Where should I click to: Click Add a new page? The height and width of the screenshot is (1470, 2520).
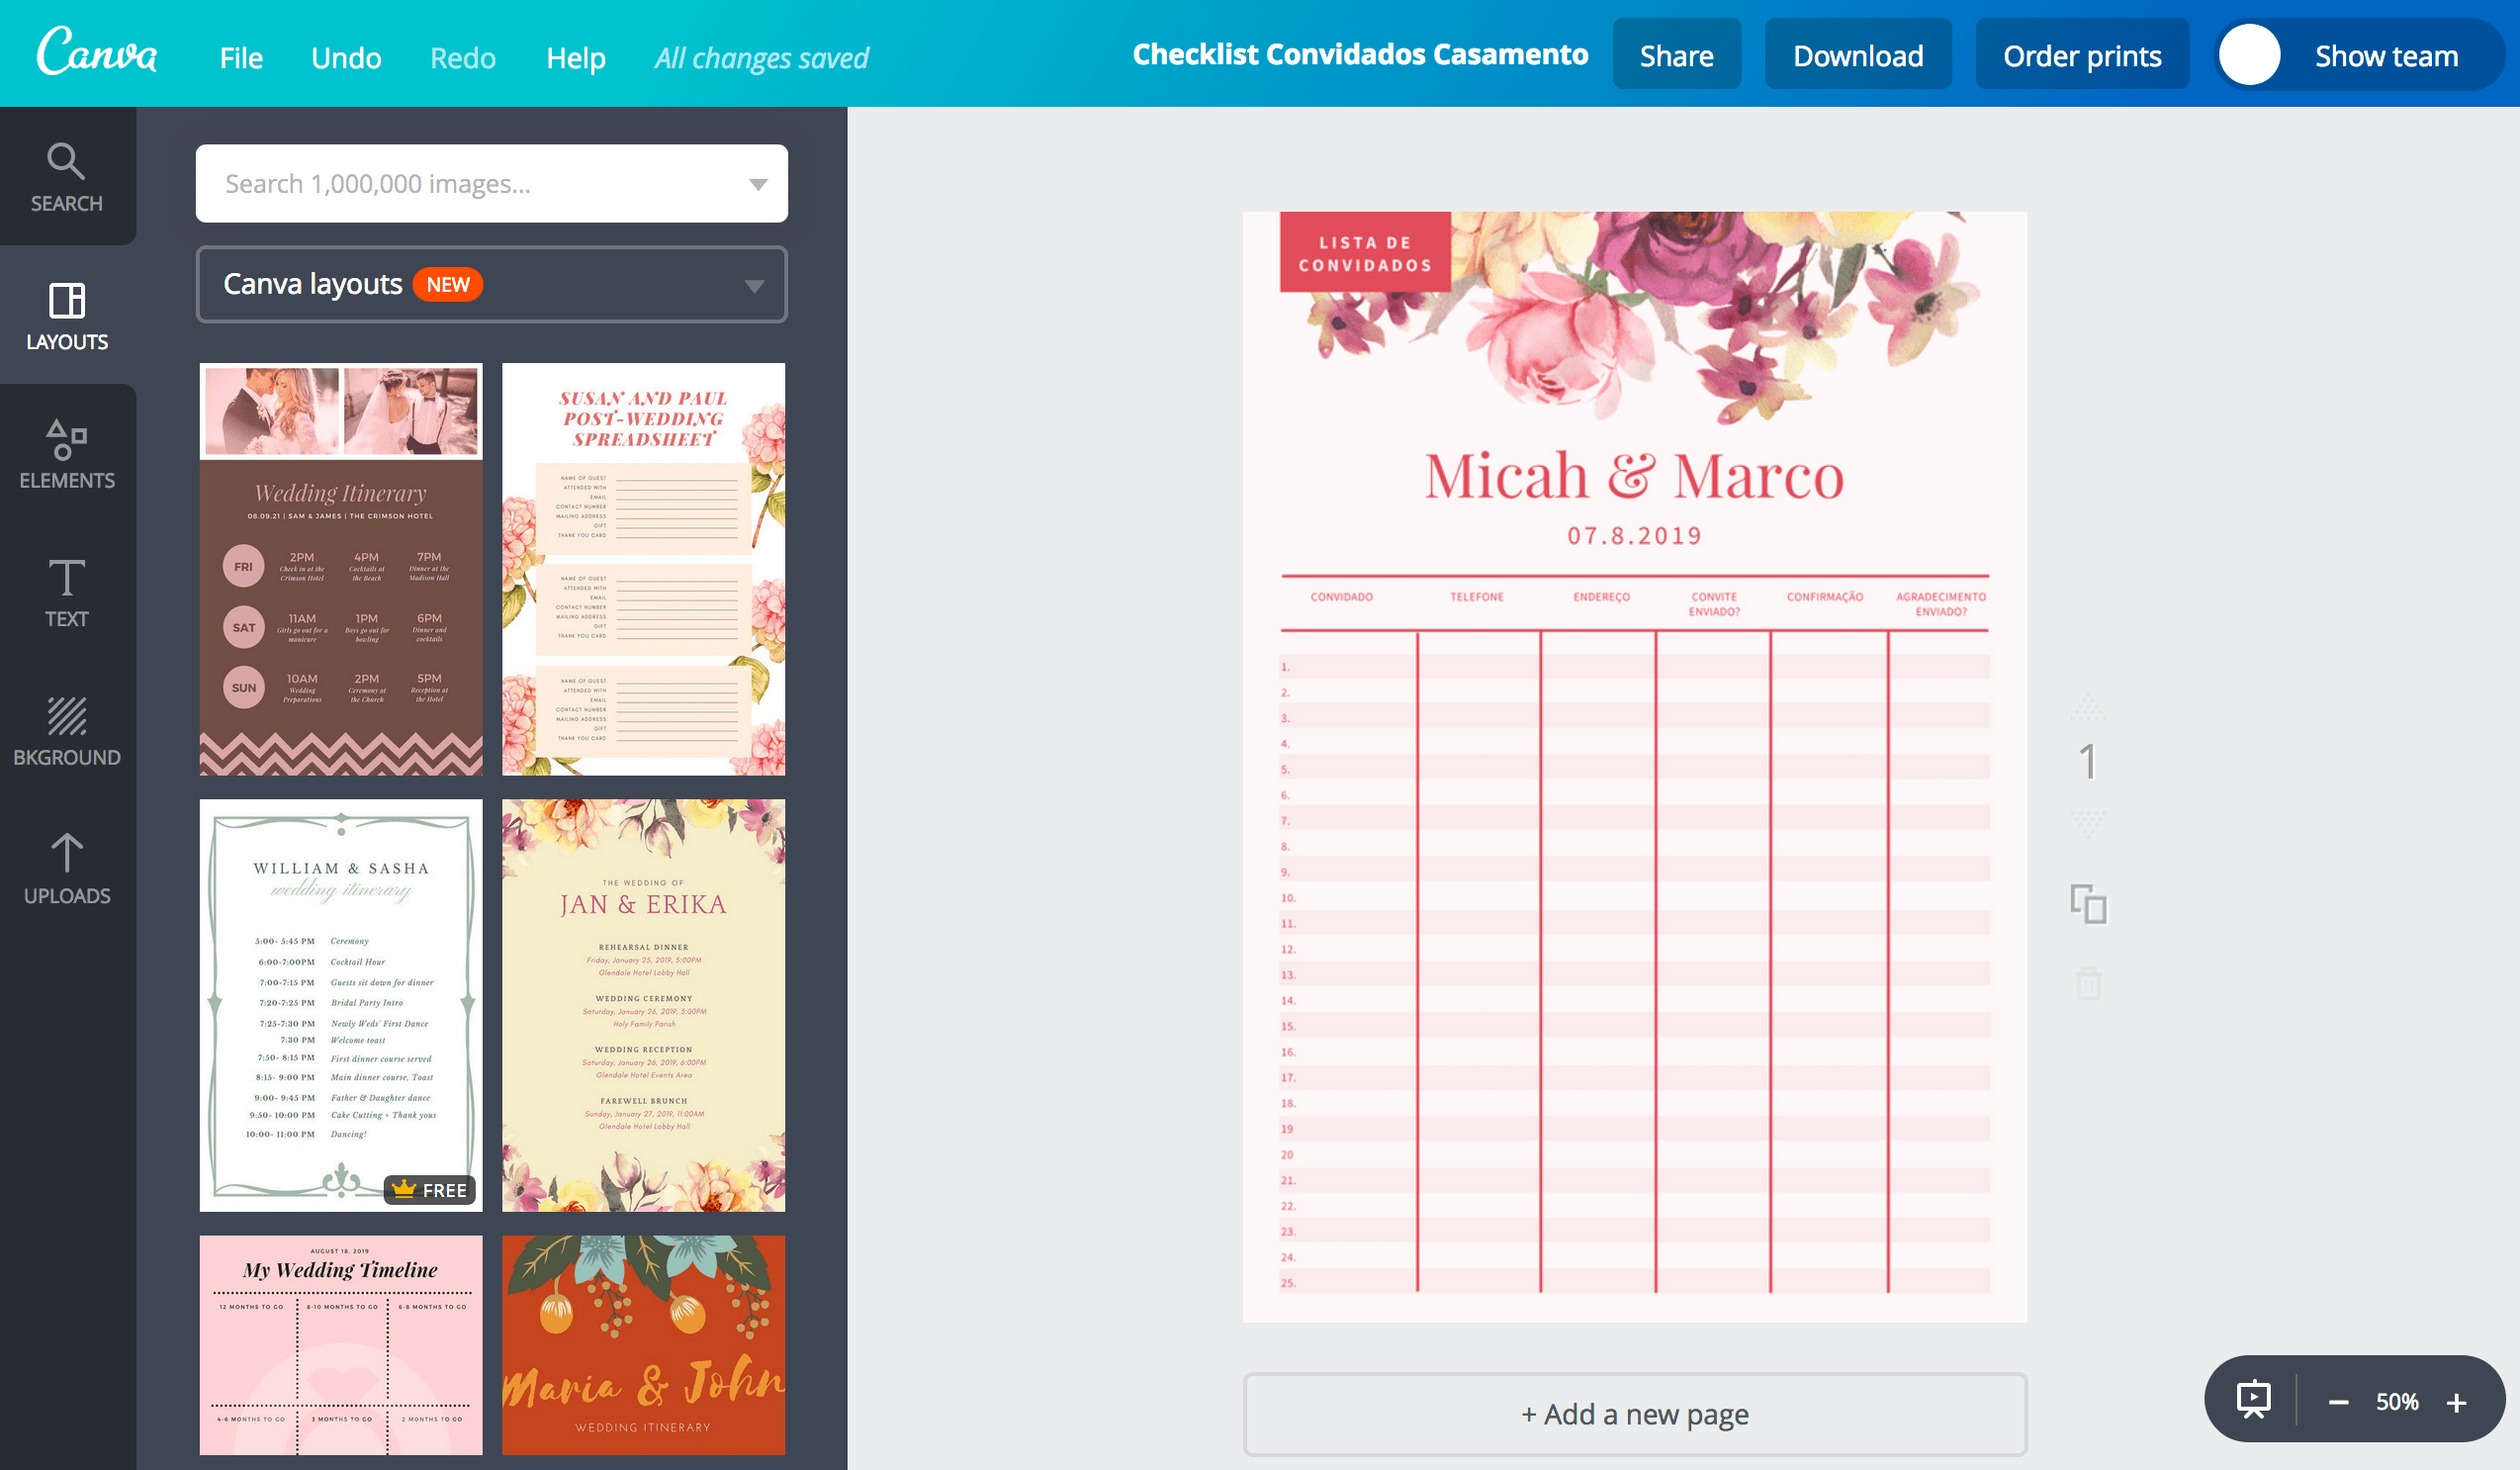[x=1634, y=1413]
